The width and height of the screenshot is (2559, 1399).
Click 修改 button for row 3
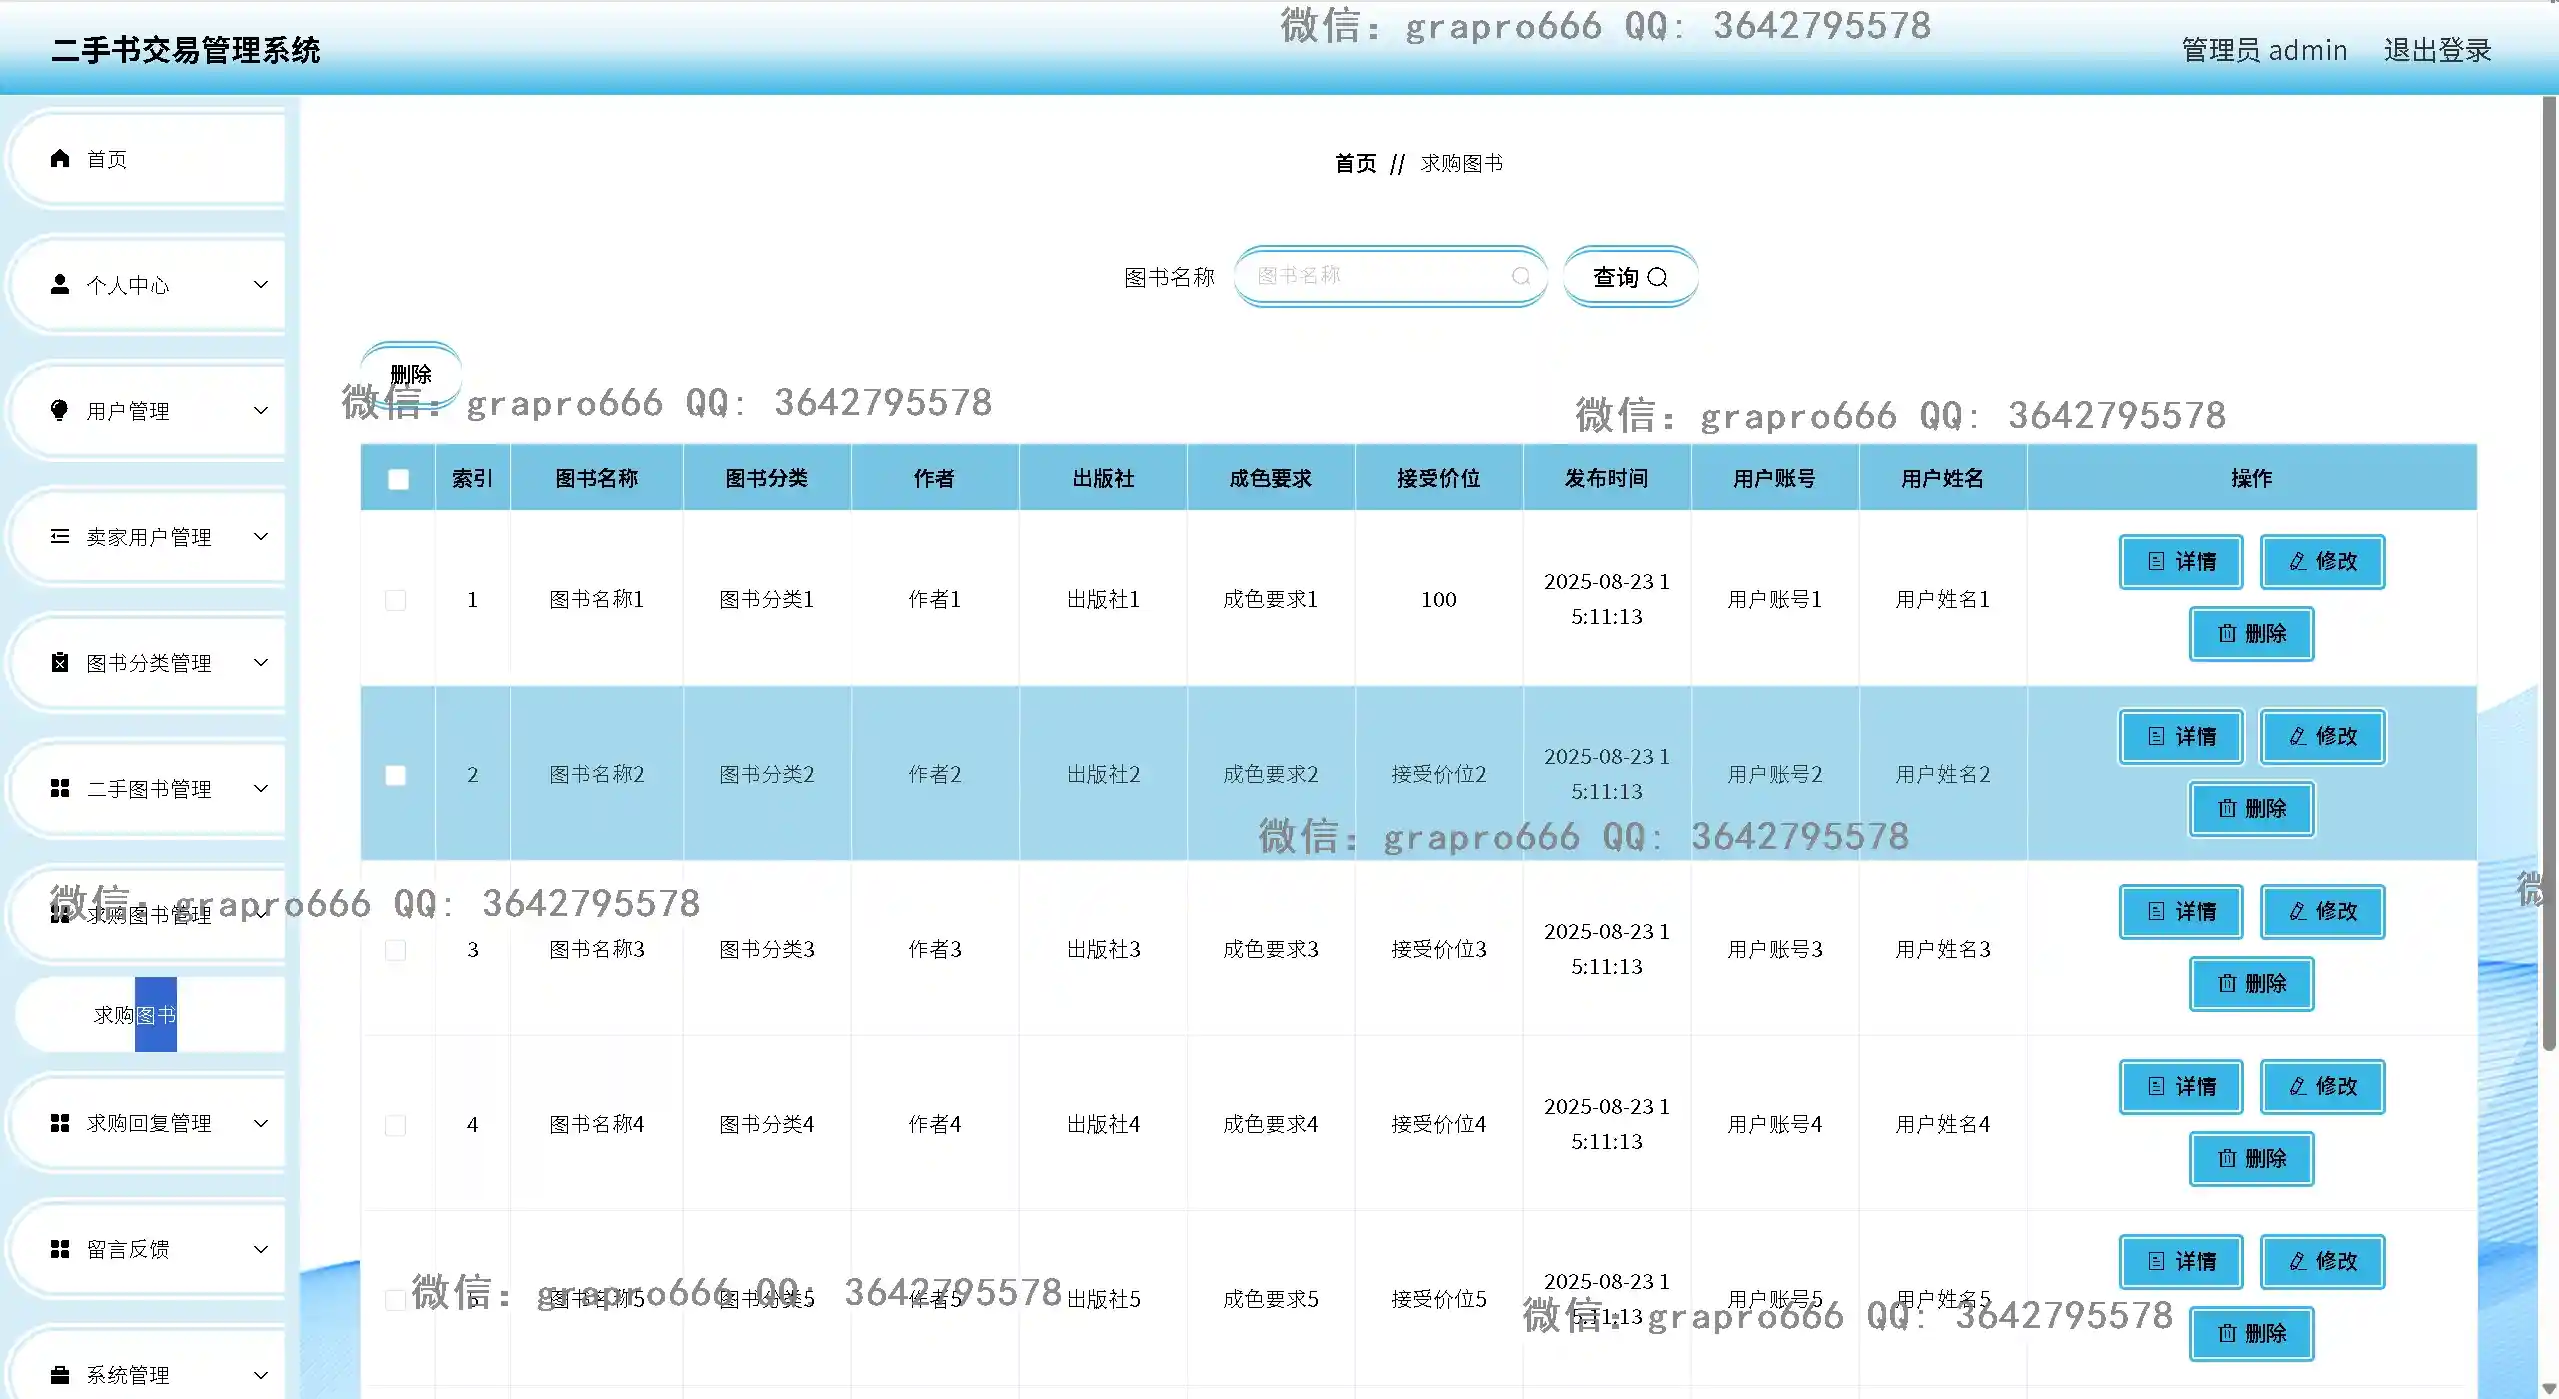2322,911
